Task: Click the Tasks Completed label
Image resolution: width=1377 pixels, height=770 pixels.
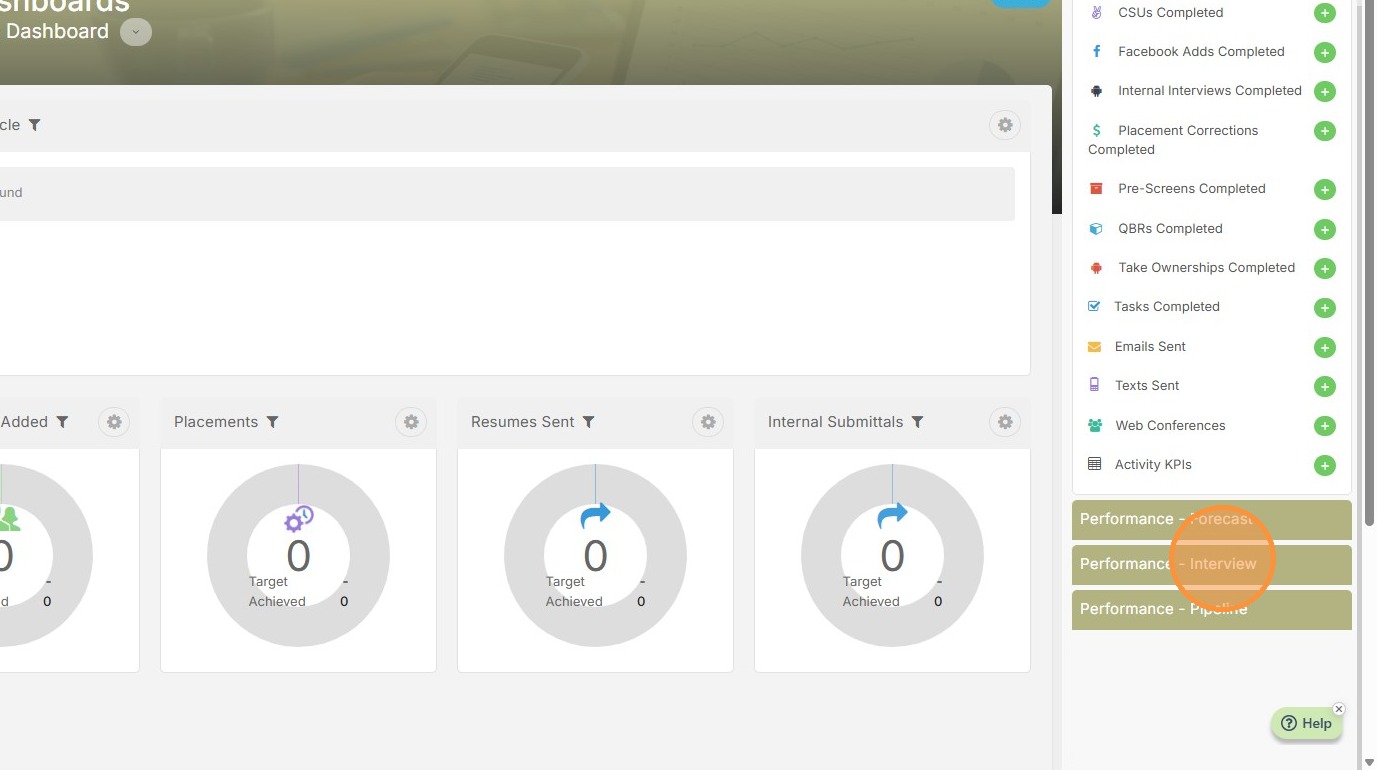Action: click(1167, 307)
